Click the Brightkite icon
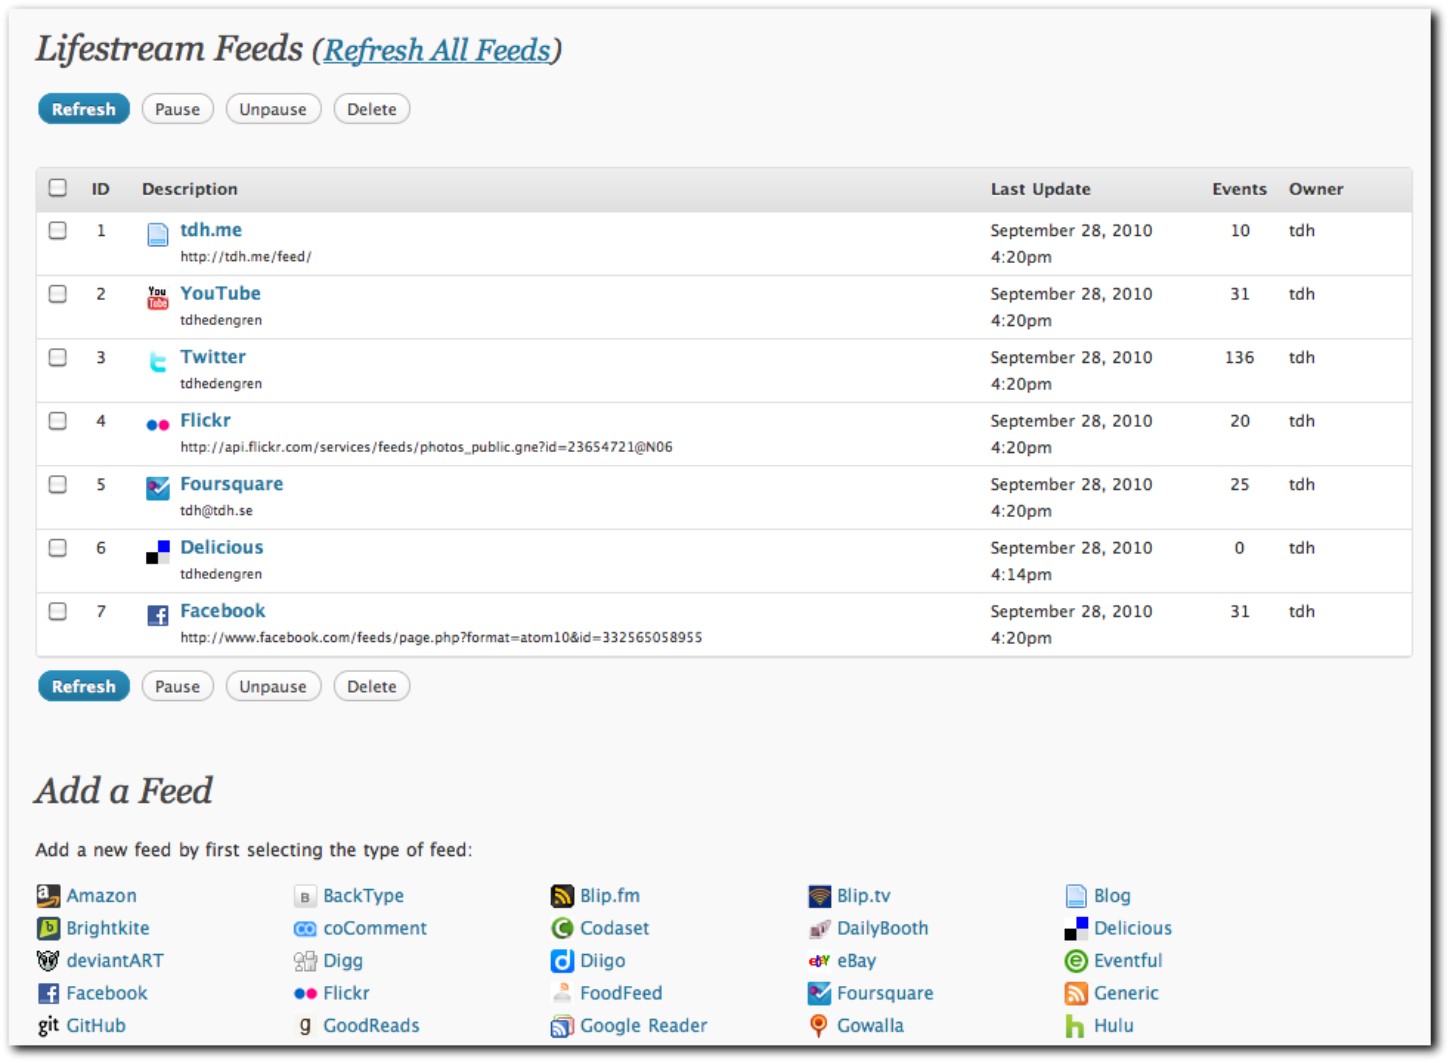This screenshot has height=1063, width=1450. pos(48,928)
